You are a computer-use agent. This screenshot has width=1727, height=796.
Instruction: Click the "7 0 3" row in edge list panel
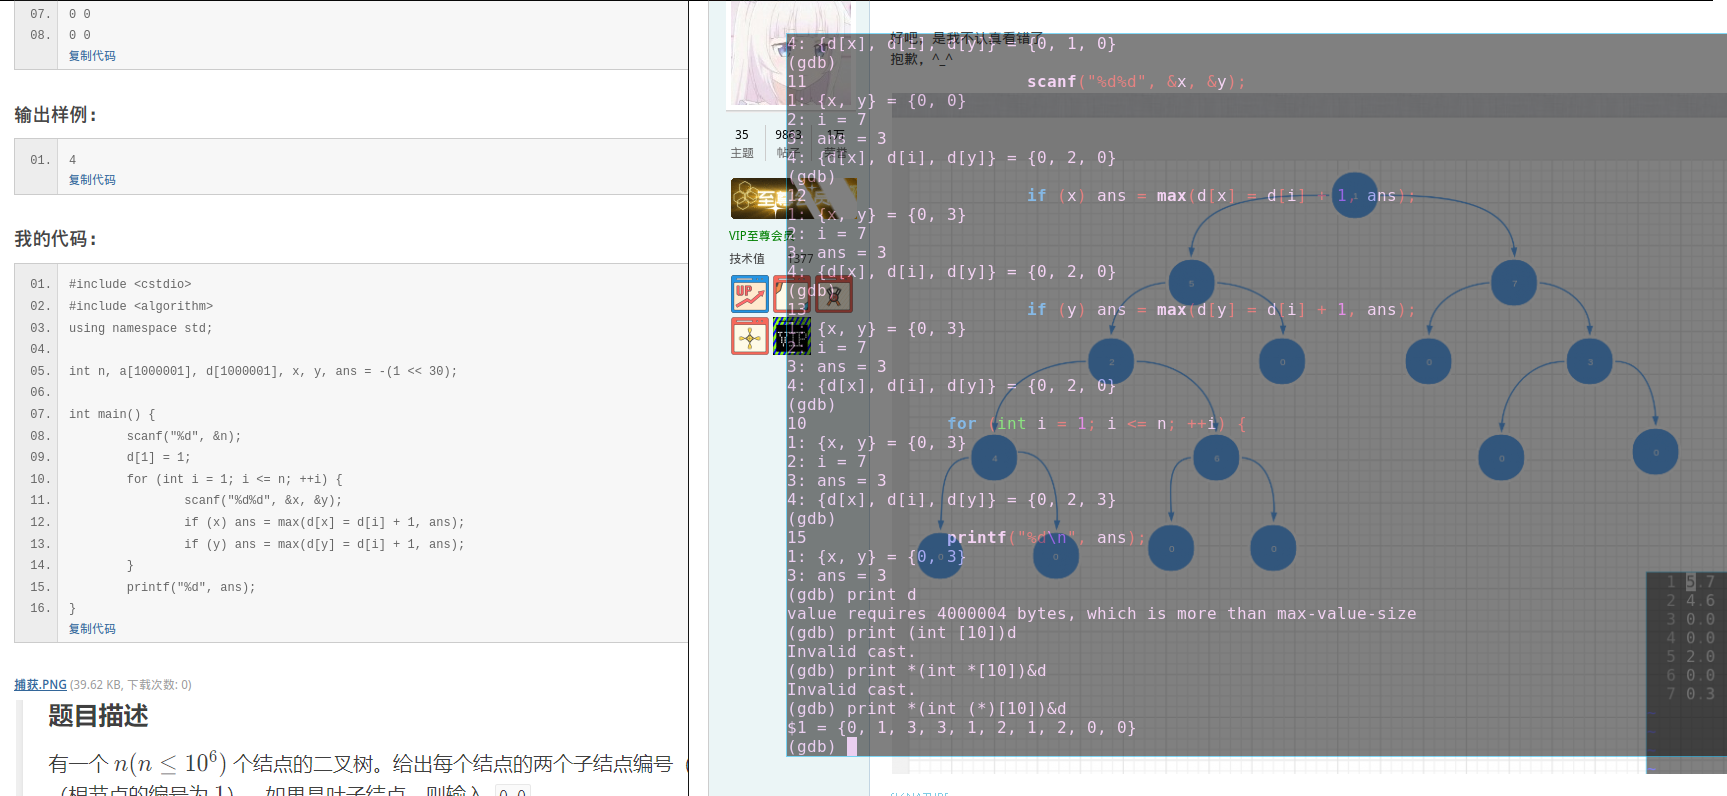pyautogui.click(x=1690, y=694)
